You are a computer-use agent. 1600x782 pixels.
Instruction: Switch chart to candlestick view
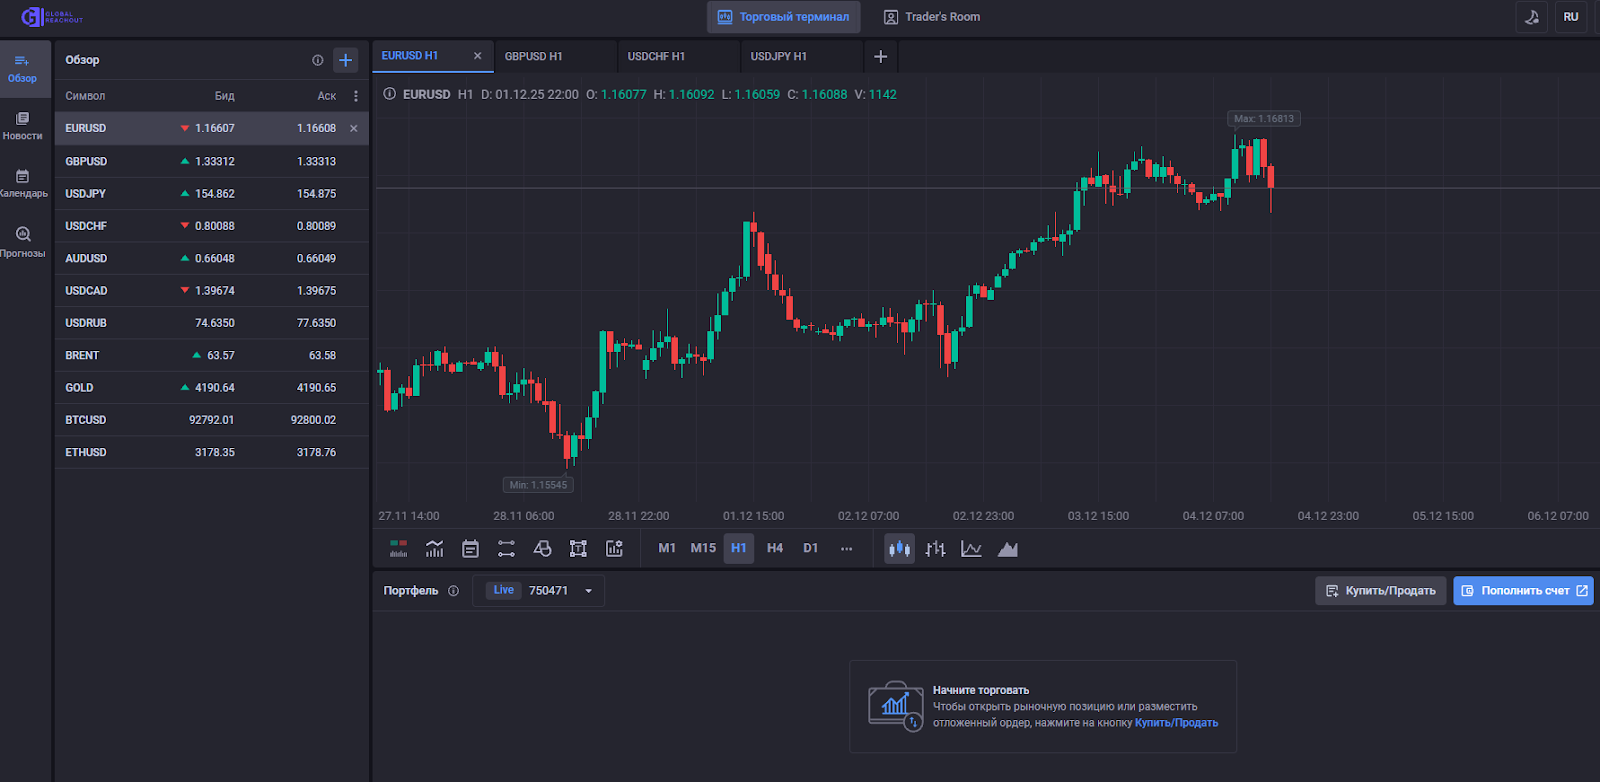899,549
